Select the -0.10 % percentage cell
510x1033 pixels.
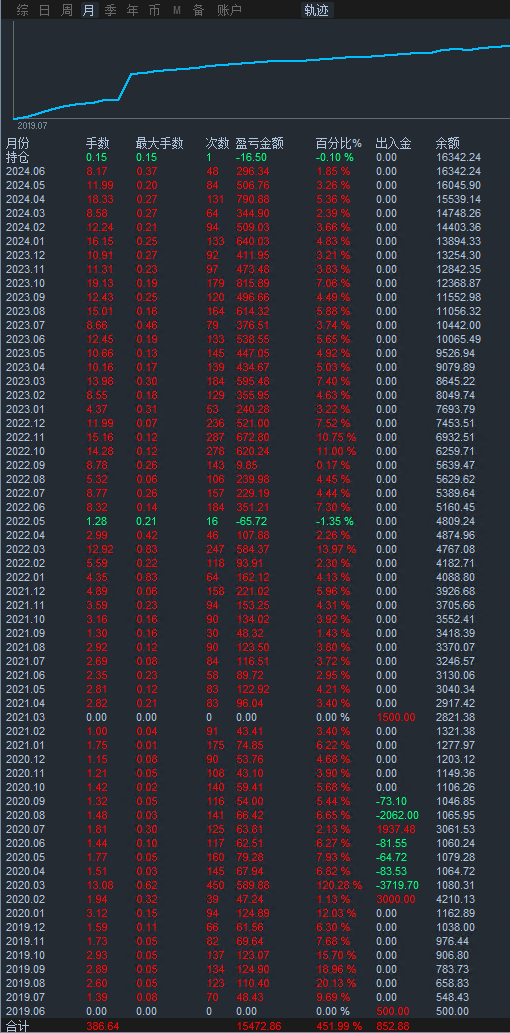pyautogui.click(x=335, y=157)
